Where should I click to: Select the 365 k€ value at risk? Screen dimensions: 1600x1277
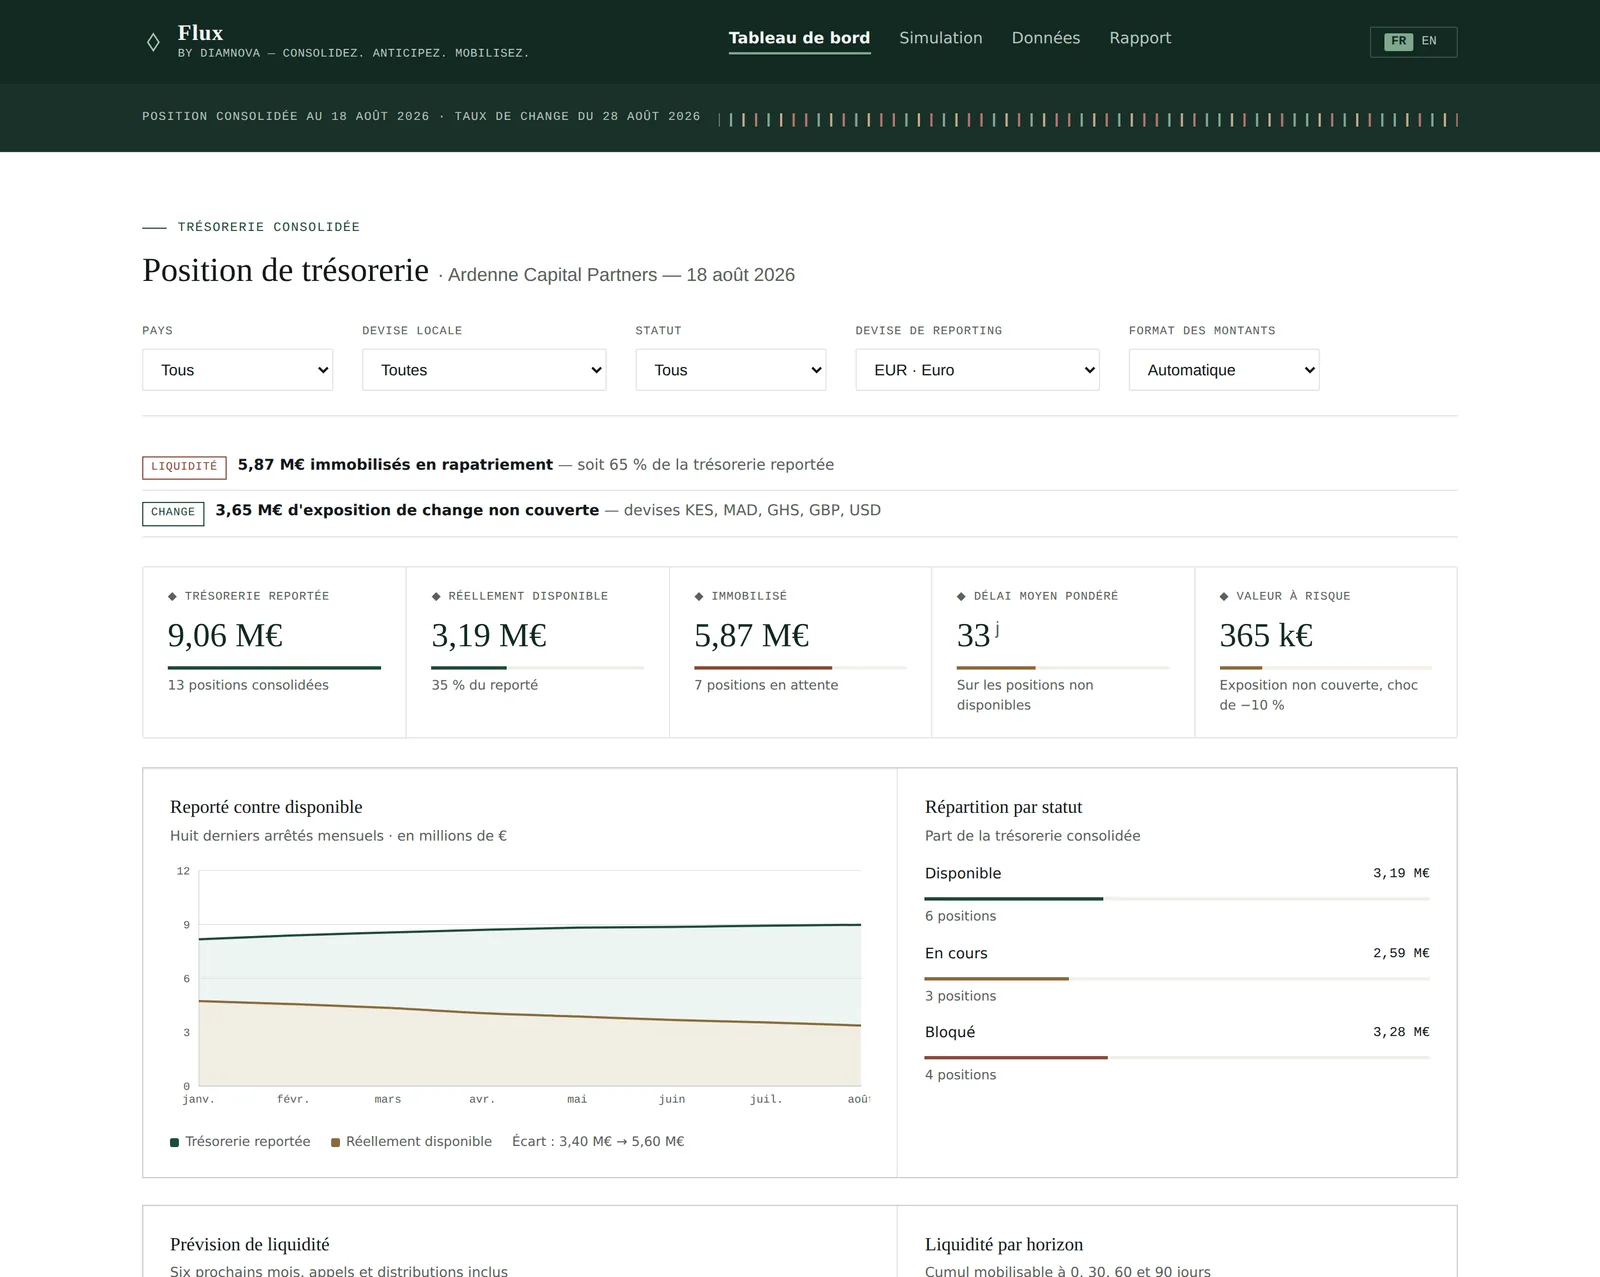tap(1266, 635)
